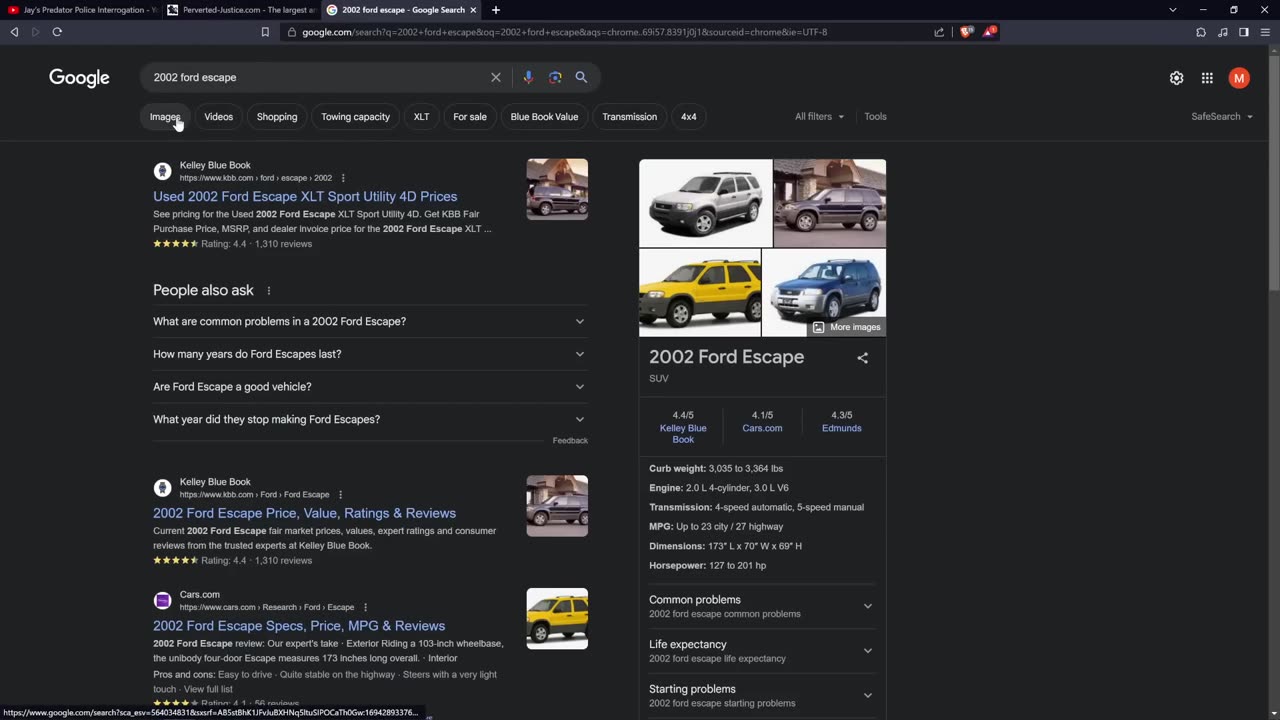Open Kelley Blue Book rating link
This screenshot has height=720, width=1280.
tap(683, 434)
